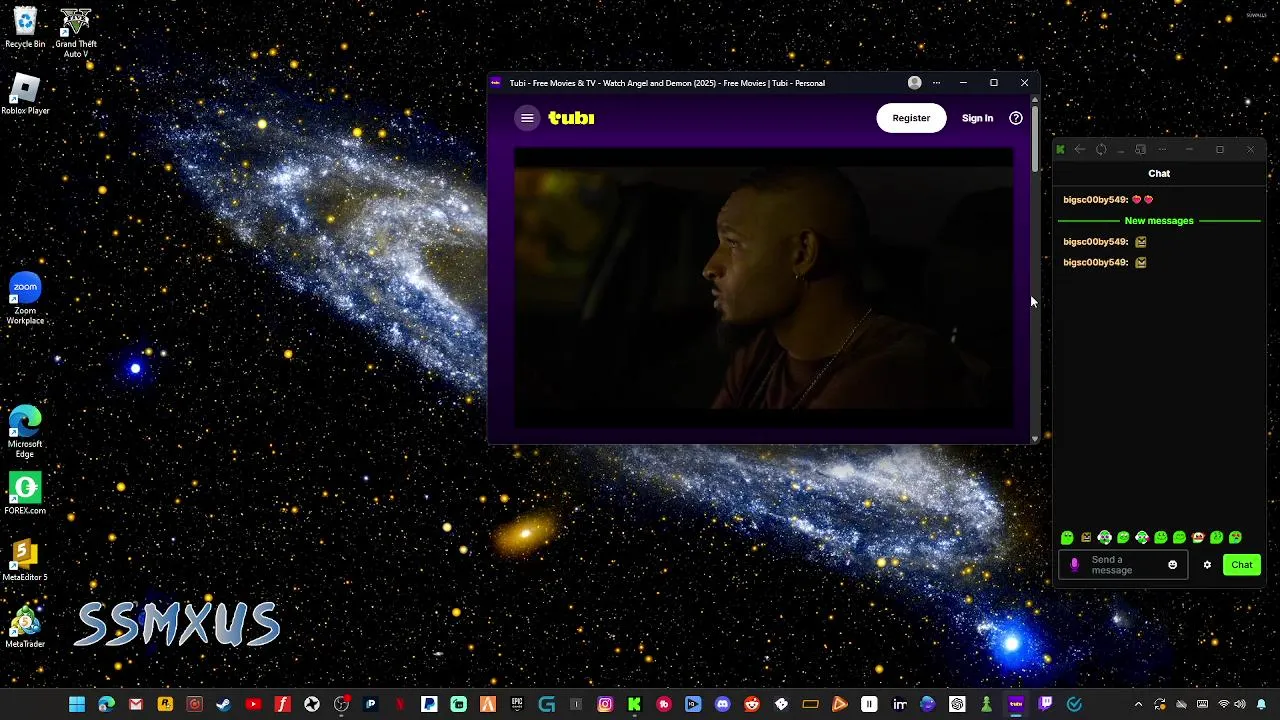
Task: Open Grand Theft Auto V desktop shortcut
Action: tap(76, 33)
